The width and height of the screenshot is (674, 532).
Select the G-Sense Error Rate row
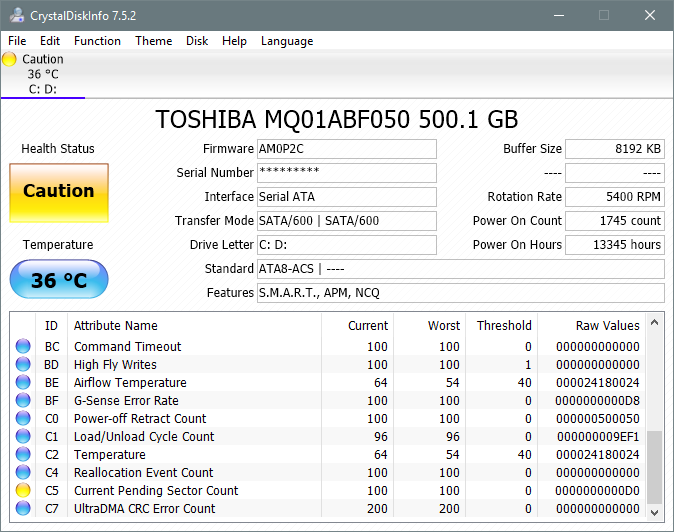click(328, 401)
